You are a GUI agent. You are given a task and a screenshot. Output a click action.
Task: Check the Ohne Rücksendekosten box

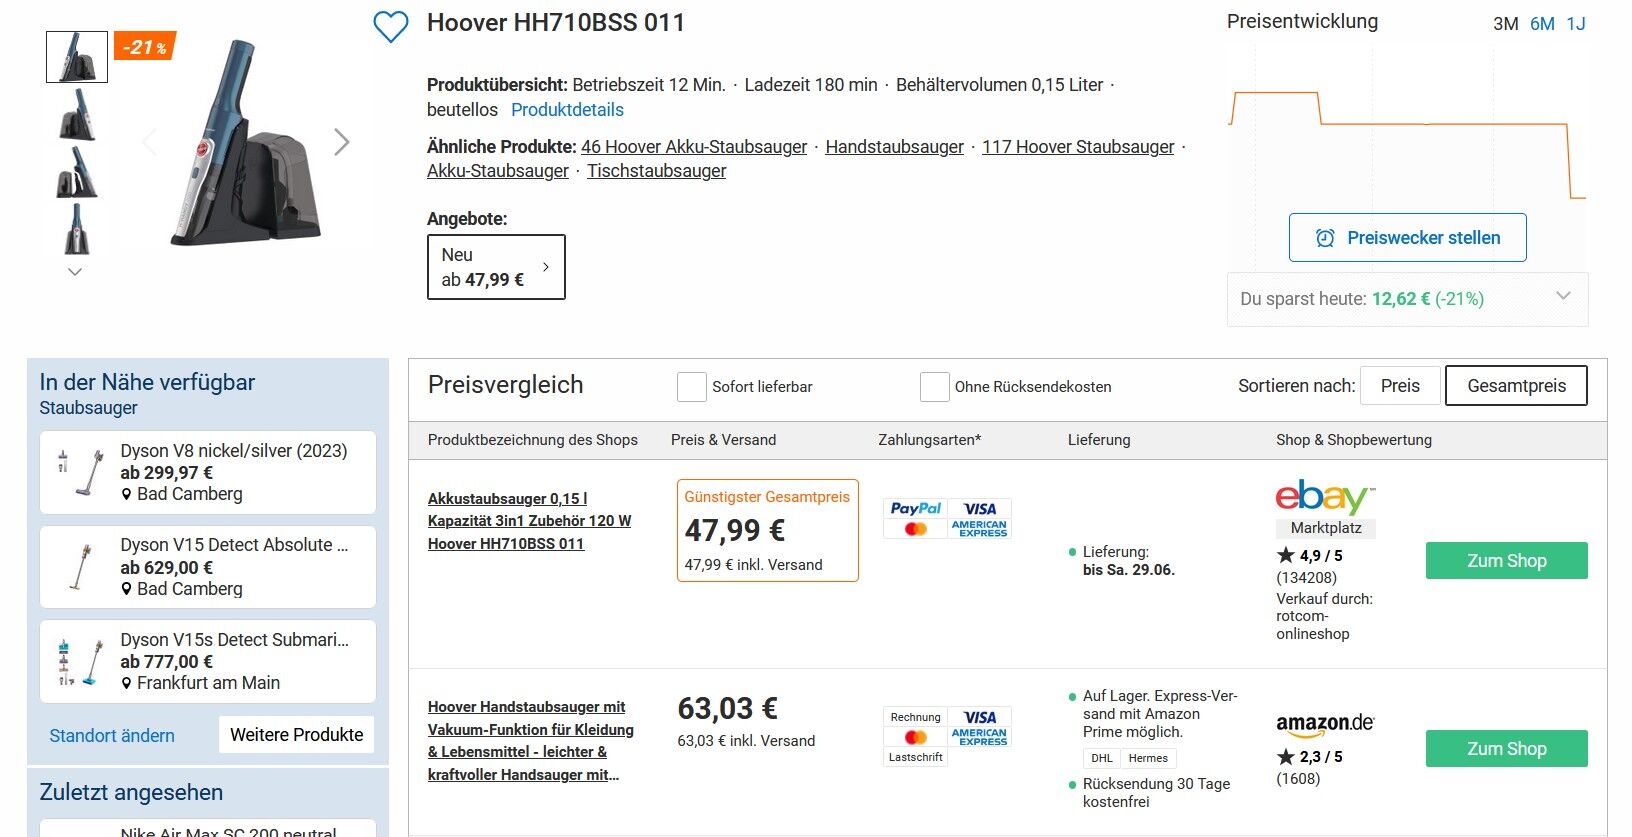pos(935,387)
